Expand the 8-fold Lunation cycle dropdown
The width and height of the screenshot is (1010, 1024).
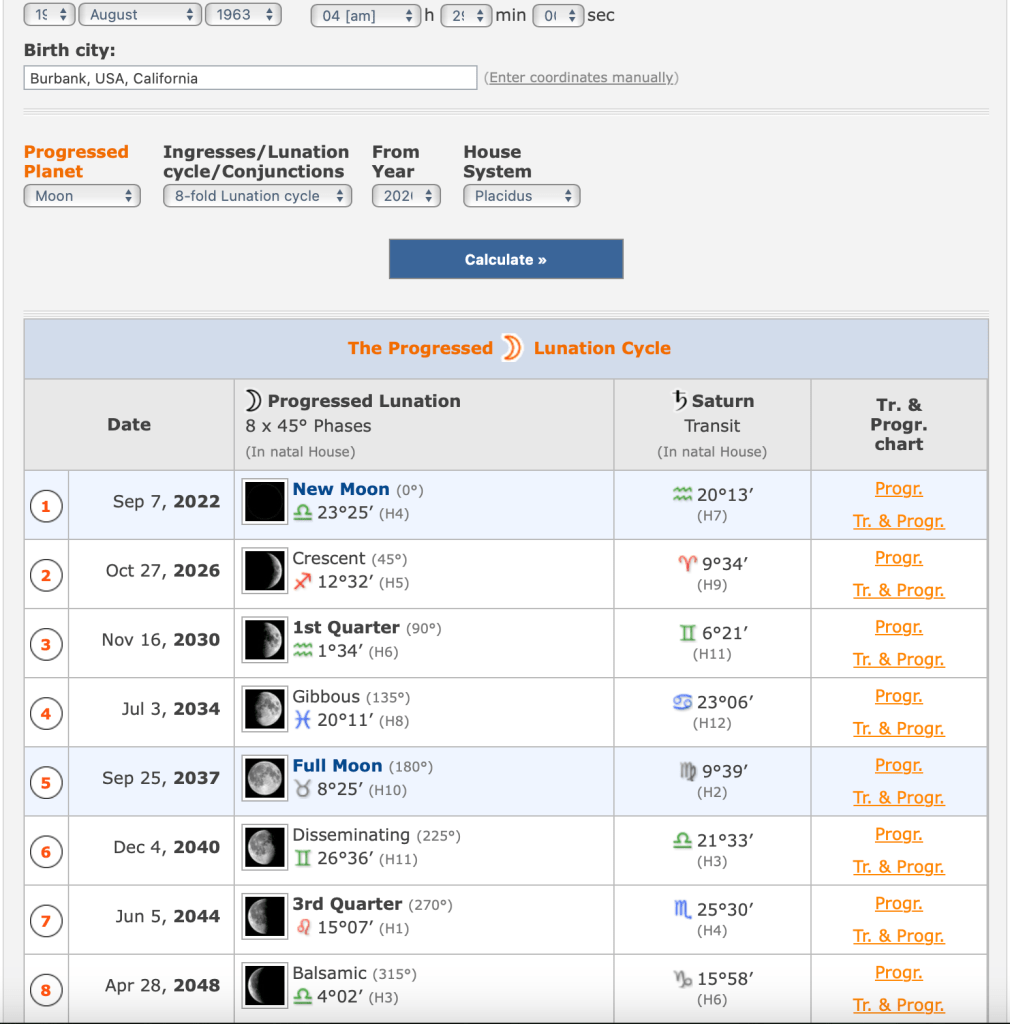pos(257,196)
